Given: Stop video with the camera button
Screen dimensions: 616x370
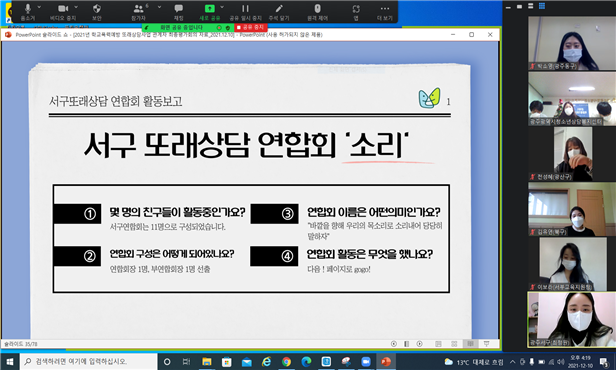Looking at the screenshot, I should pyautogui.click(x=63, y=12).
